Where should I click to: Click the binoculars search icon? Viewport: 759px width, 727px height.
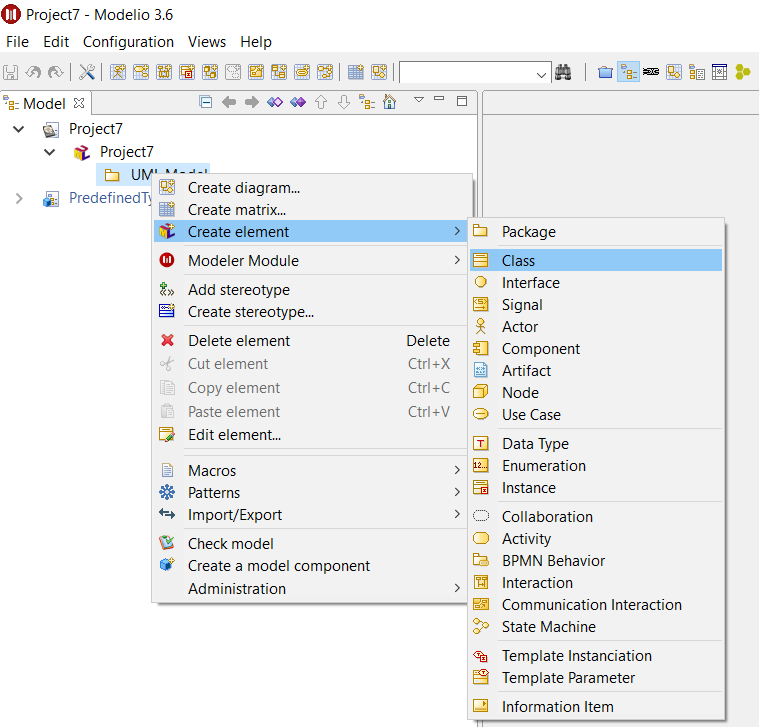563,73
